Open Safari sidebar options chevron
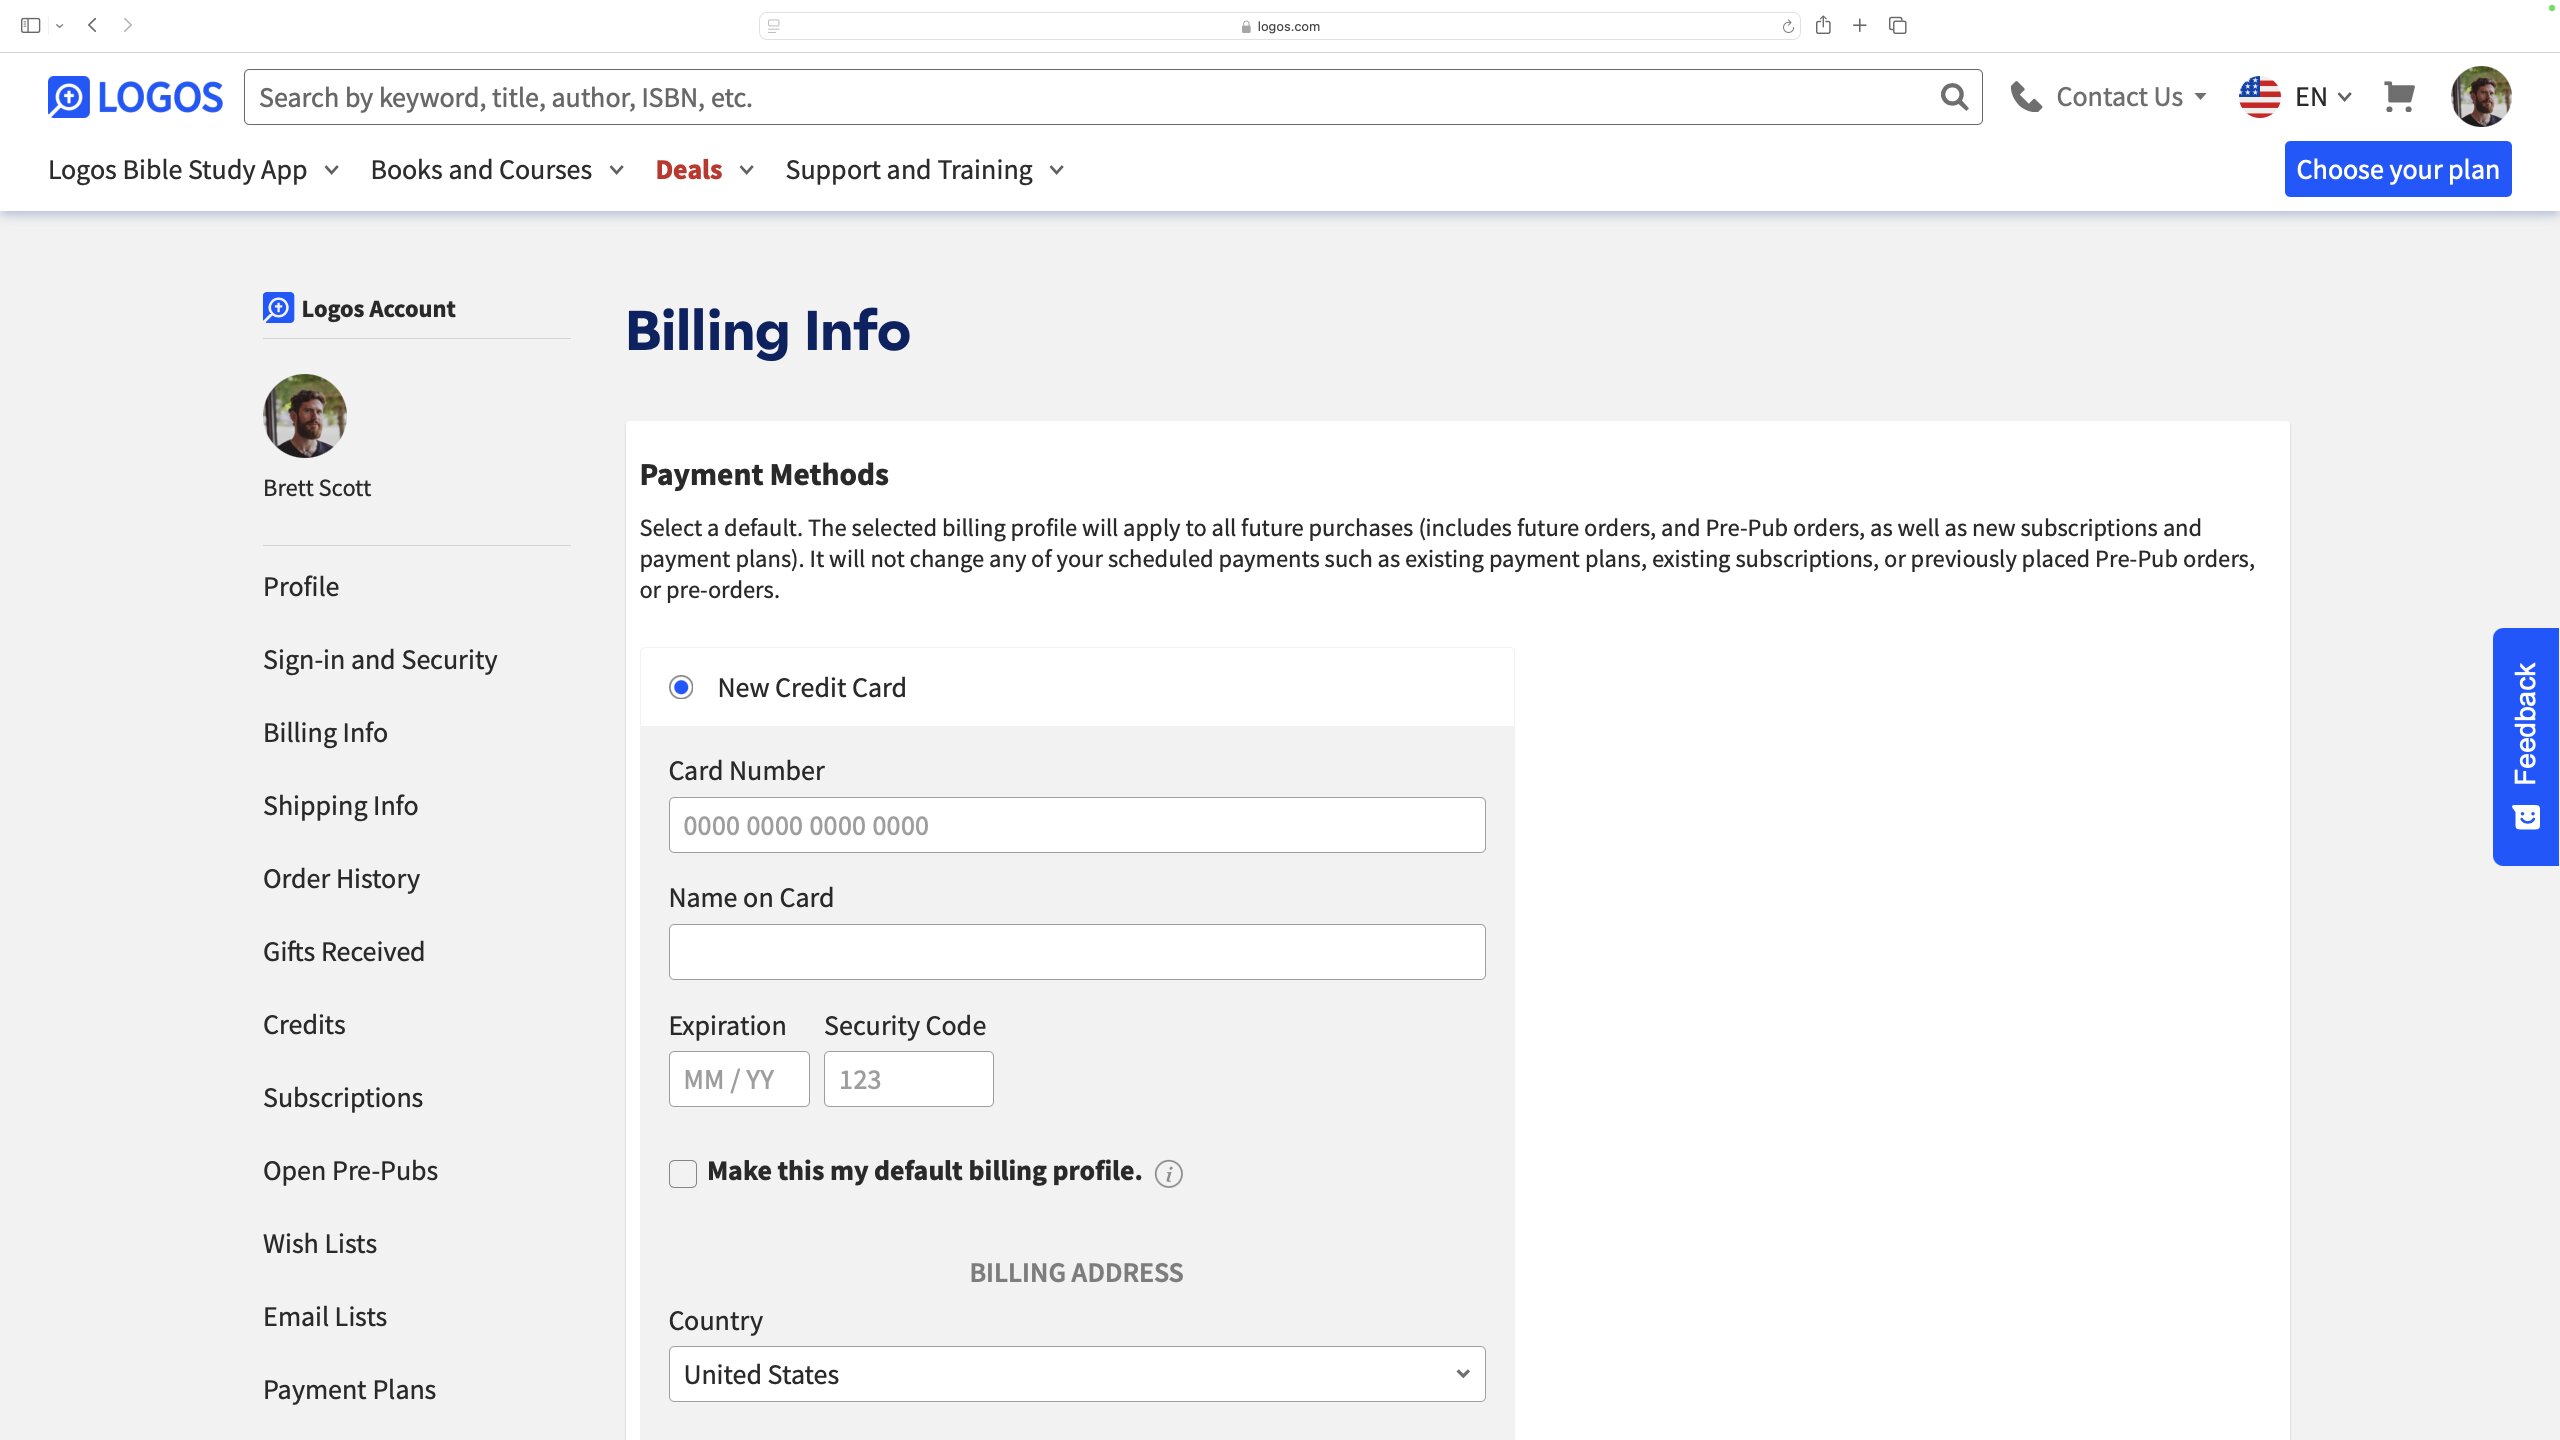This screenshot has width=2560, height=1440. [60, 26]
